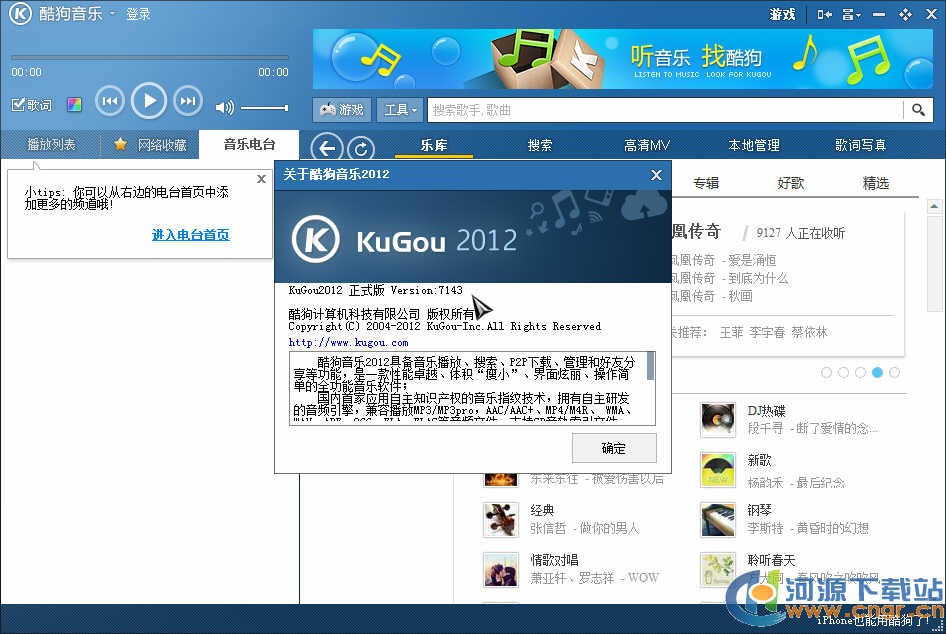Open the colorful skin changer icon
The image size is (946, 634).
[x=74, y=105]
